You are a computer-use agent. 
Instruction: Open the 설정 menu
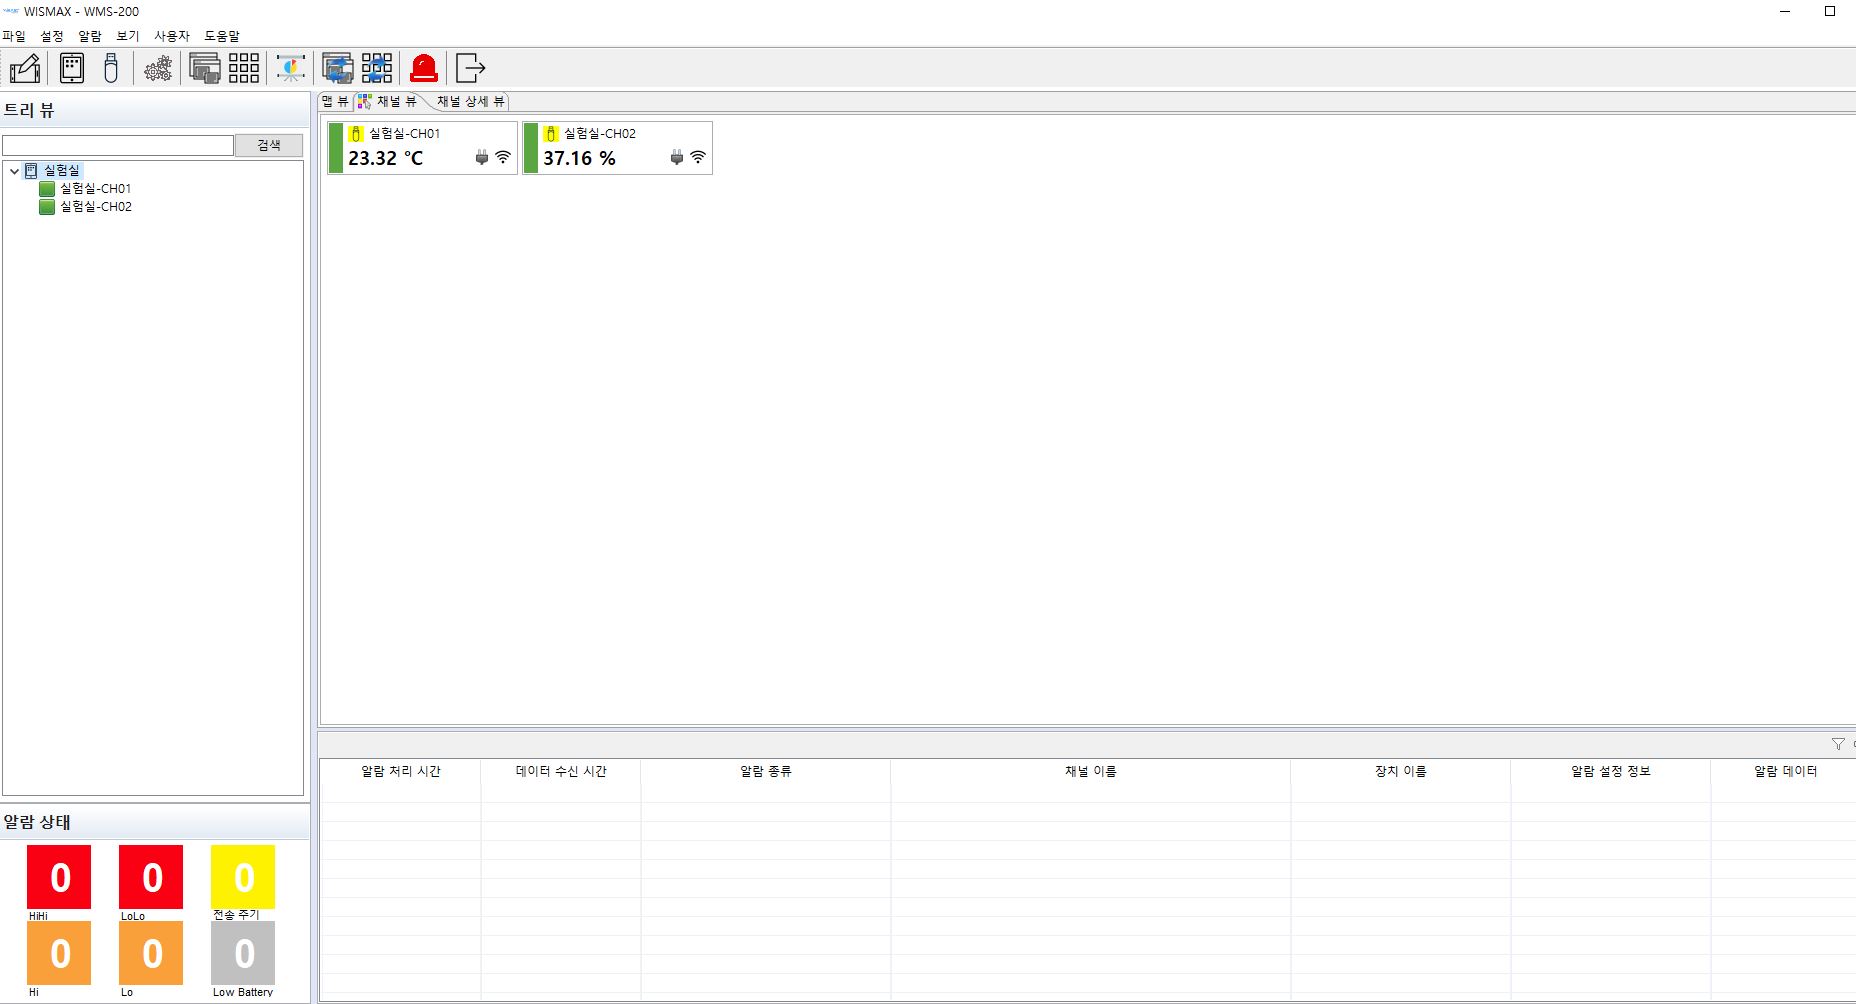point(52,36)
